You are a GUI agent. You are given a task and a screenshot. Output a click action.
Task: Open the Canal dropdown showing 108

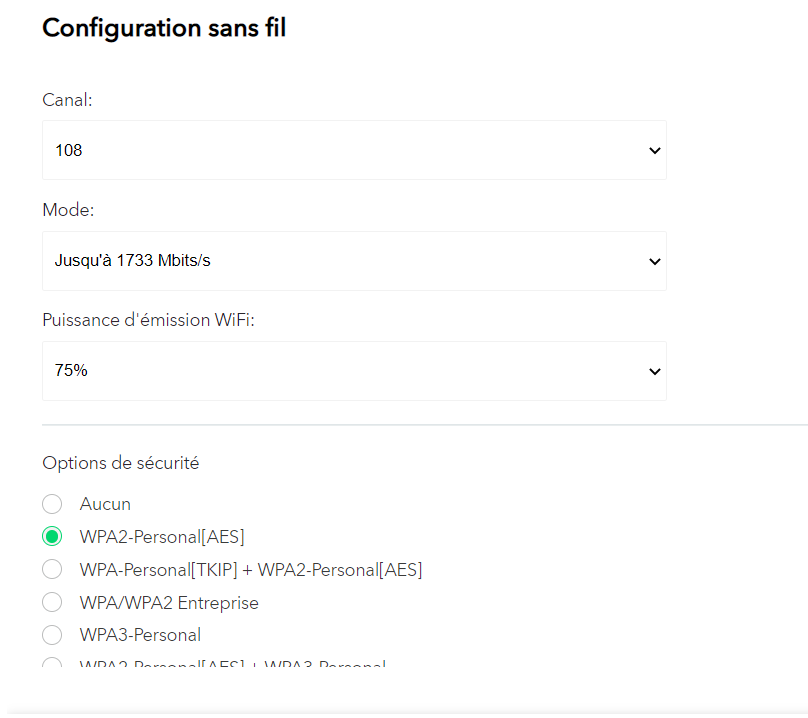[x=354, y=151]
